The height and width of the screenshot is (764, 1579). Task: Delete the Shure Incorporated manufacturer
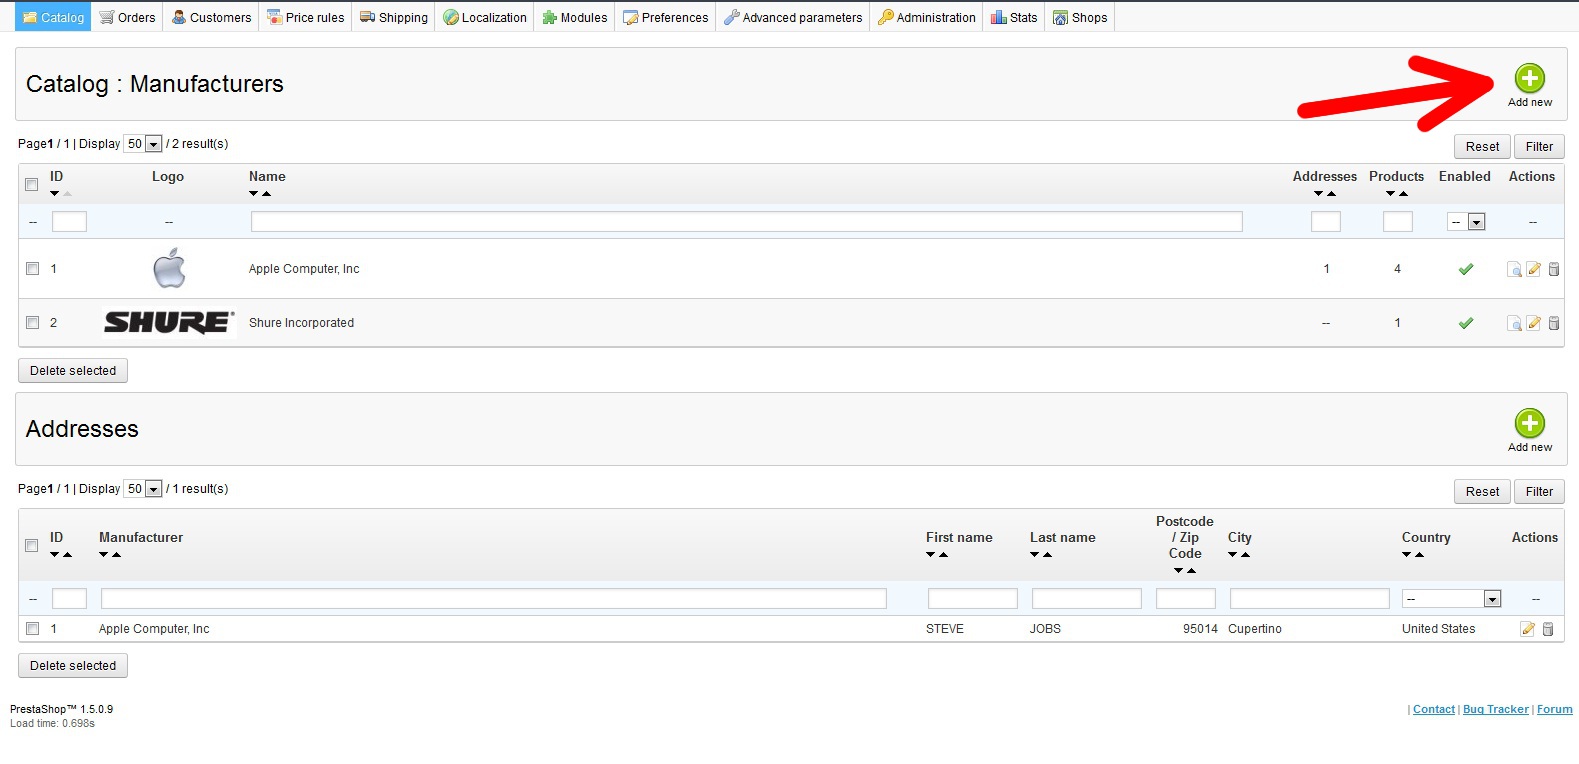point(1553,323)
